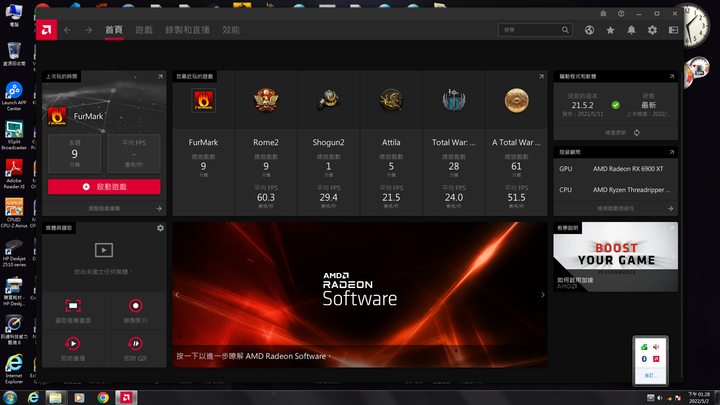
Task: Click the bug report icon in title bar
Action: pyautogui.click(x=603, y=14)
